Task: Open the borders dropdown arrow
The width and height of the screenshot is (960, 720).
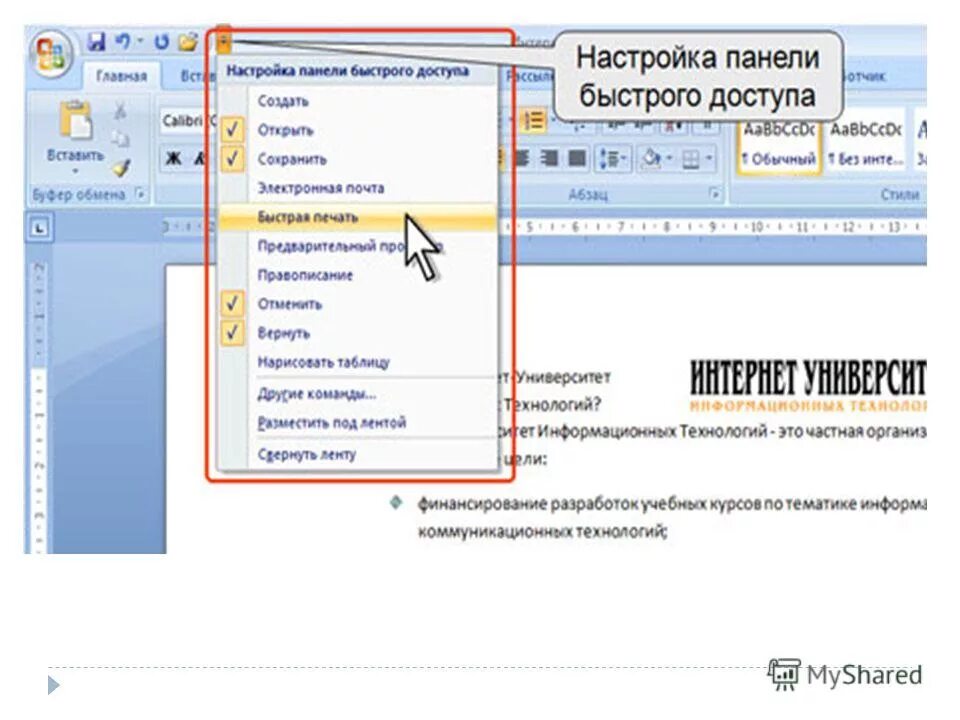Action: [707, 158]
